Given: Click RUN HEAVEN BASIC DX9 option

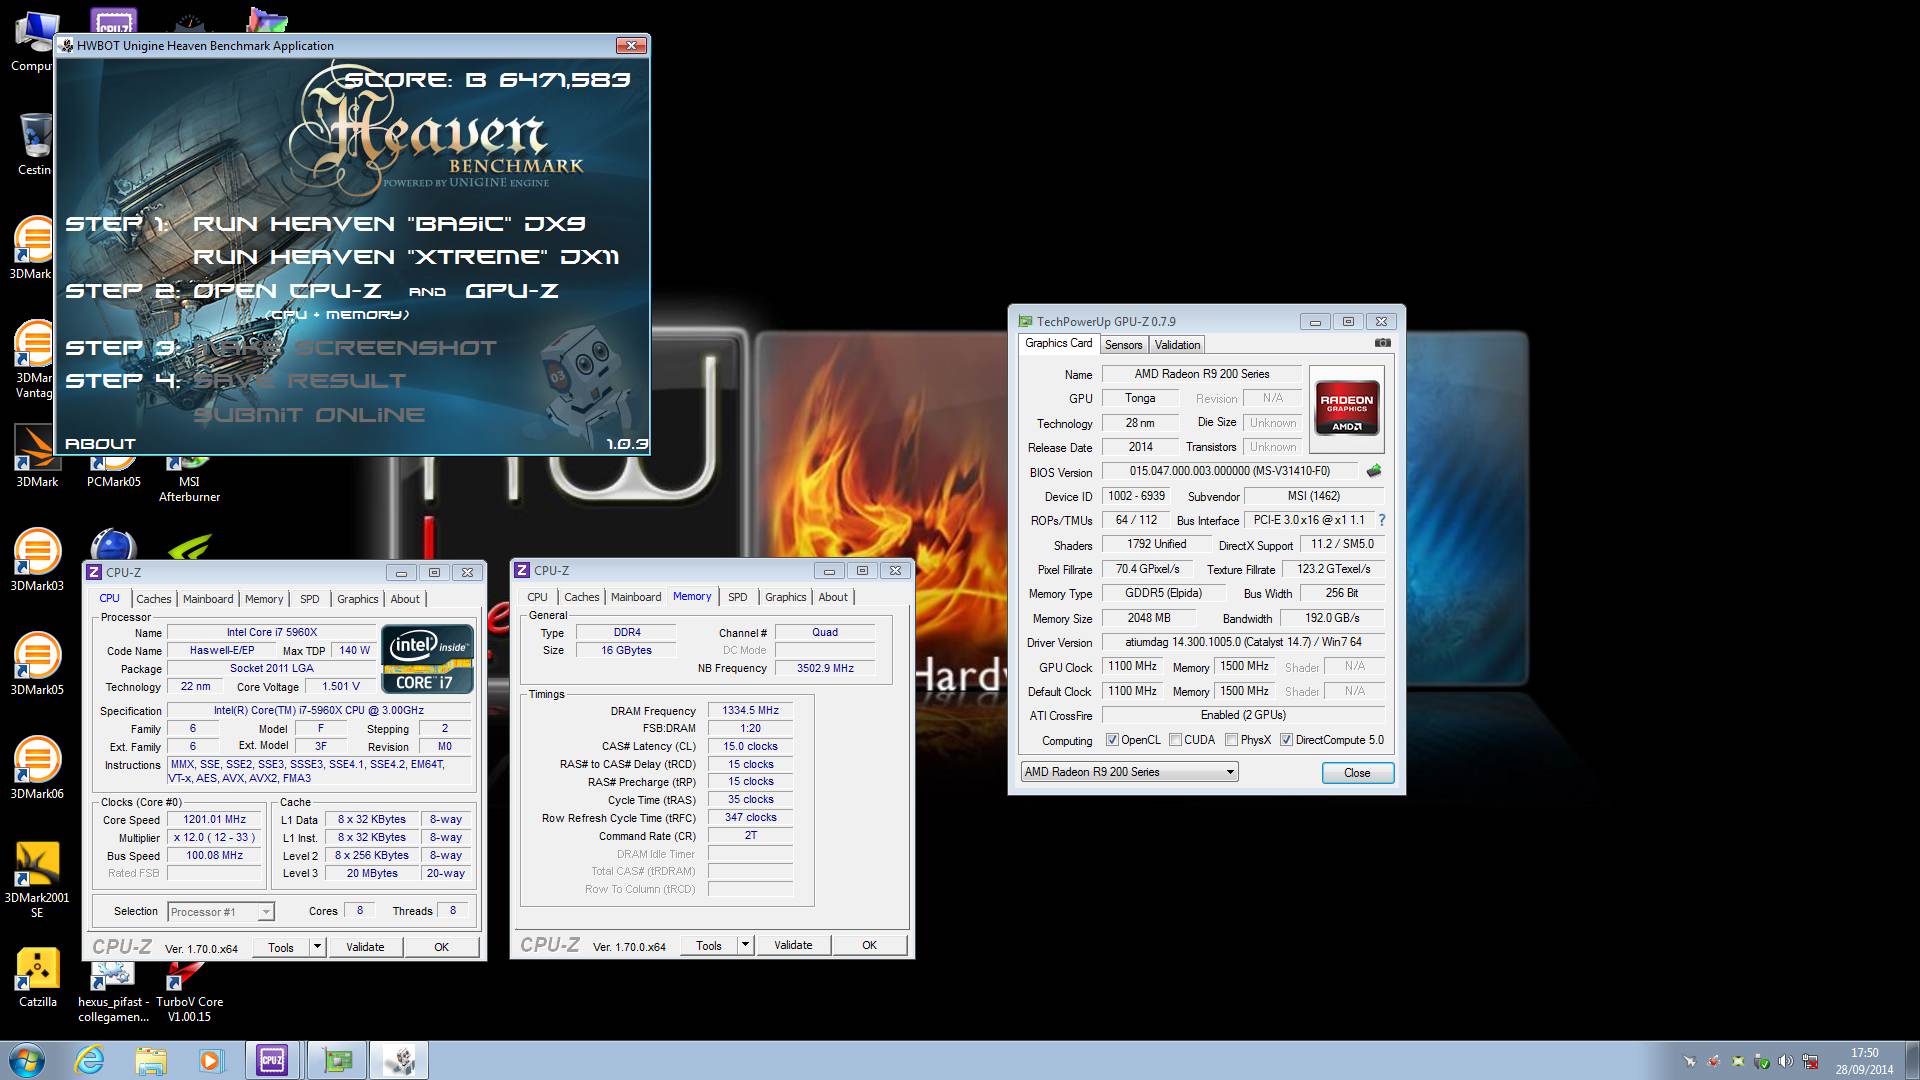Looking at the screenshot, I should point(389,224).
